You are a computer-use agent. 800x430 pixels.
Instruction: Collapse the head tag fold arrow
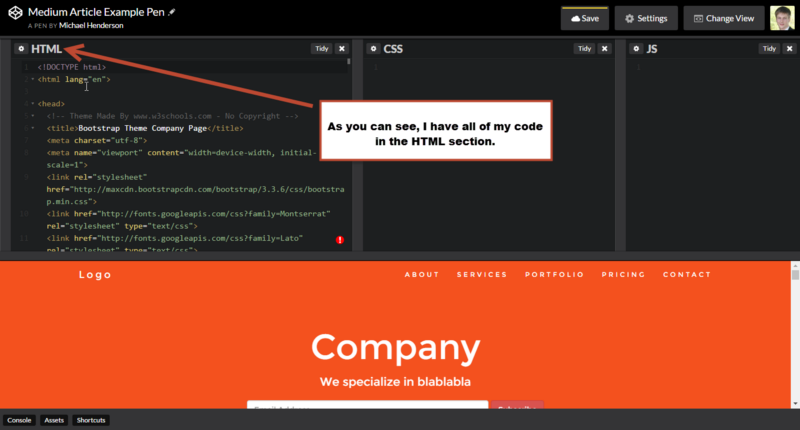pos(32,103)
